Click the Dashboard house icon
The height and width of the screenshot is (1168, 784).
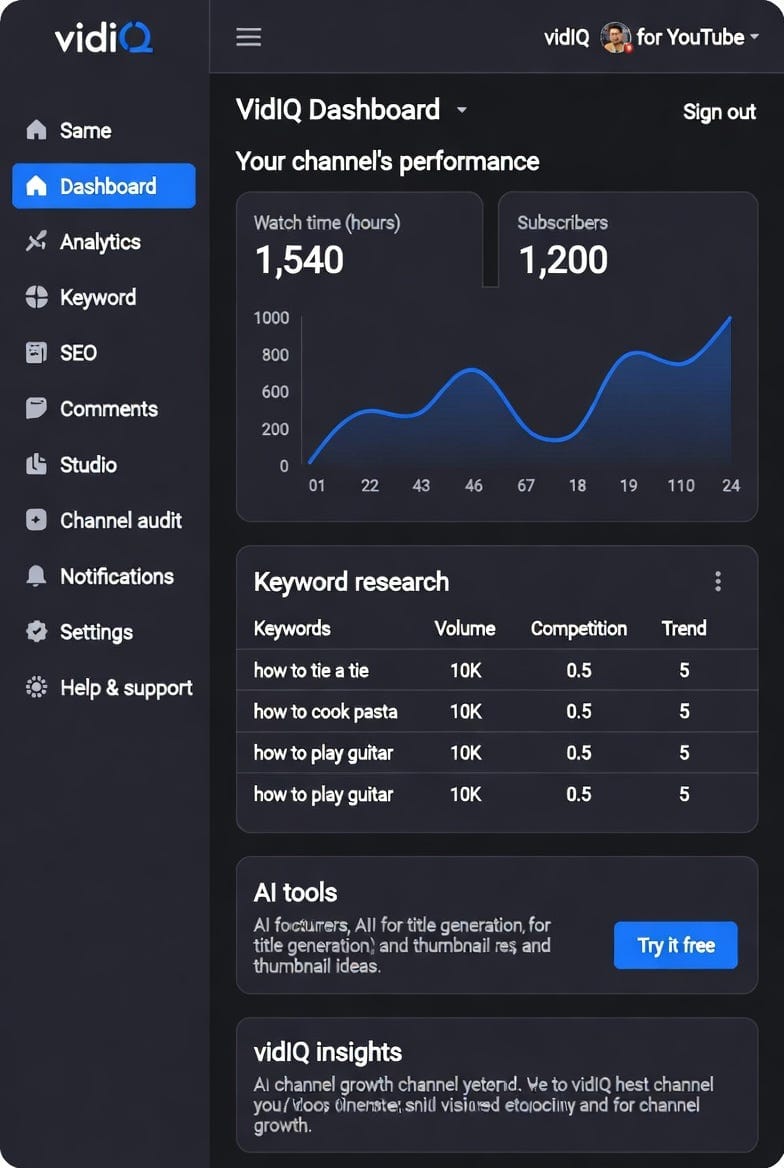(x=36, y=186)
